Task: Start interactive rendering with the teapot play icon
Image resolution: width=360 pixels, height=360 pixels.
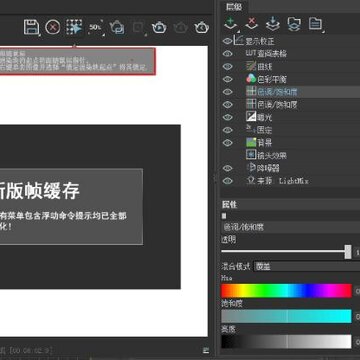Action: click(x=159, y=27)
